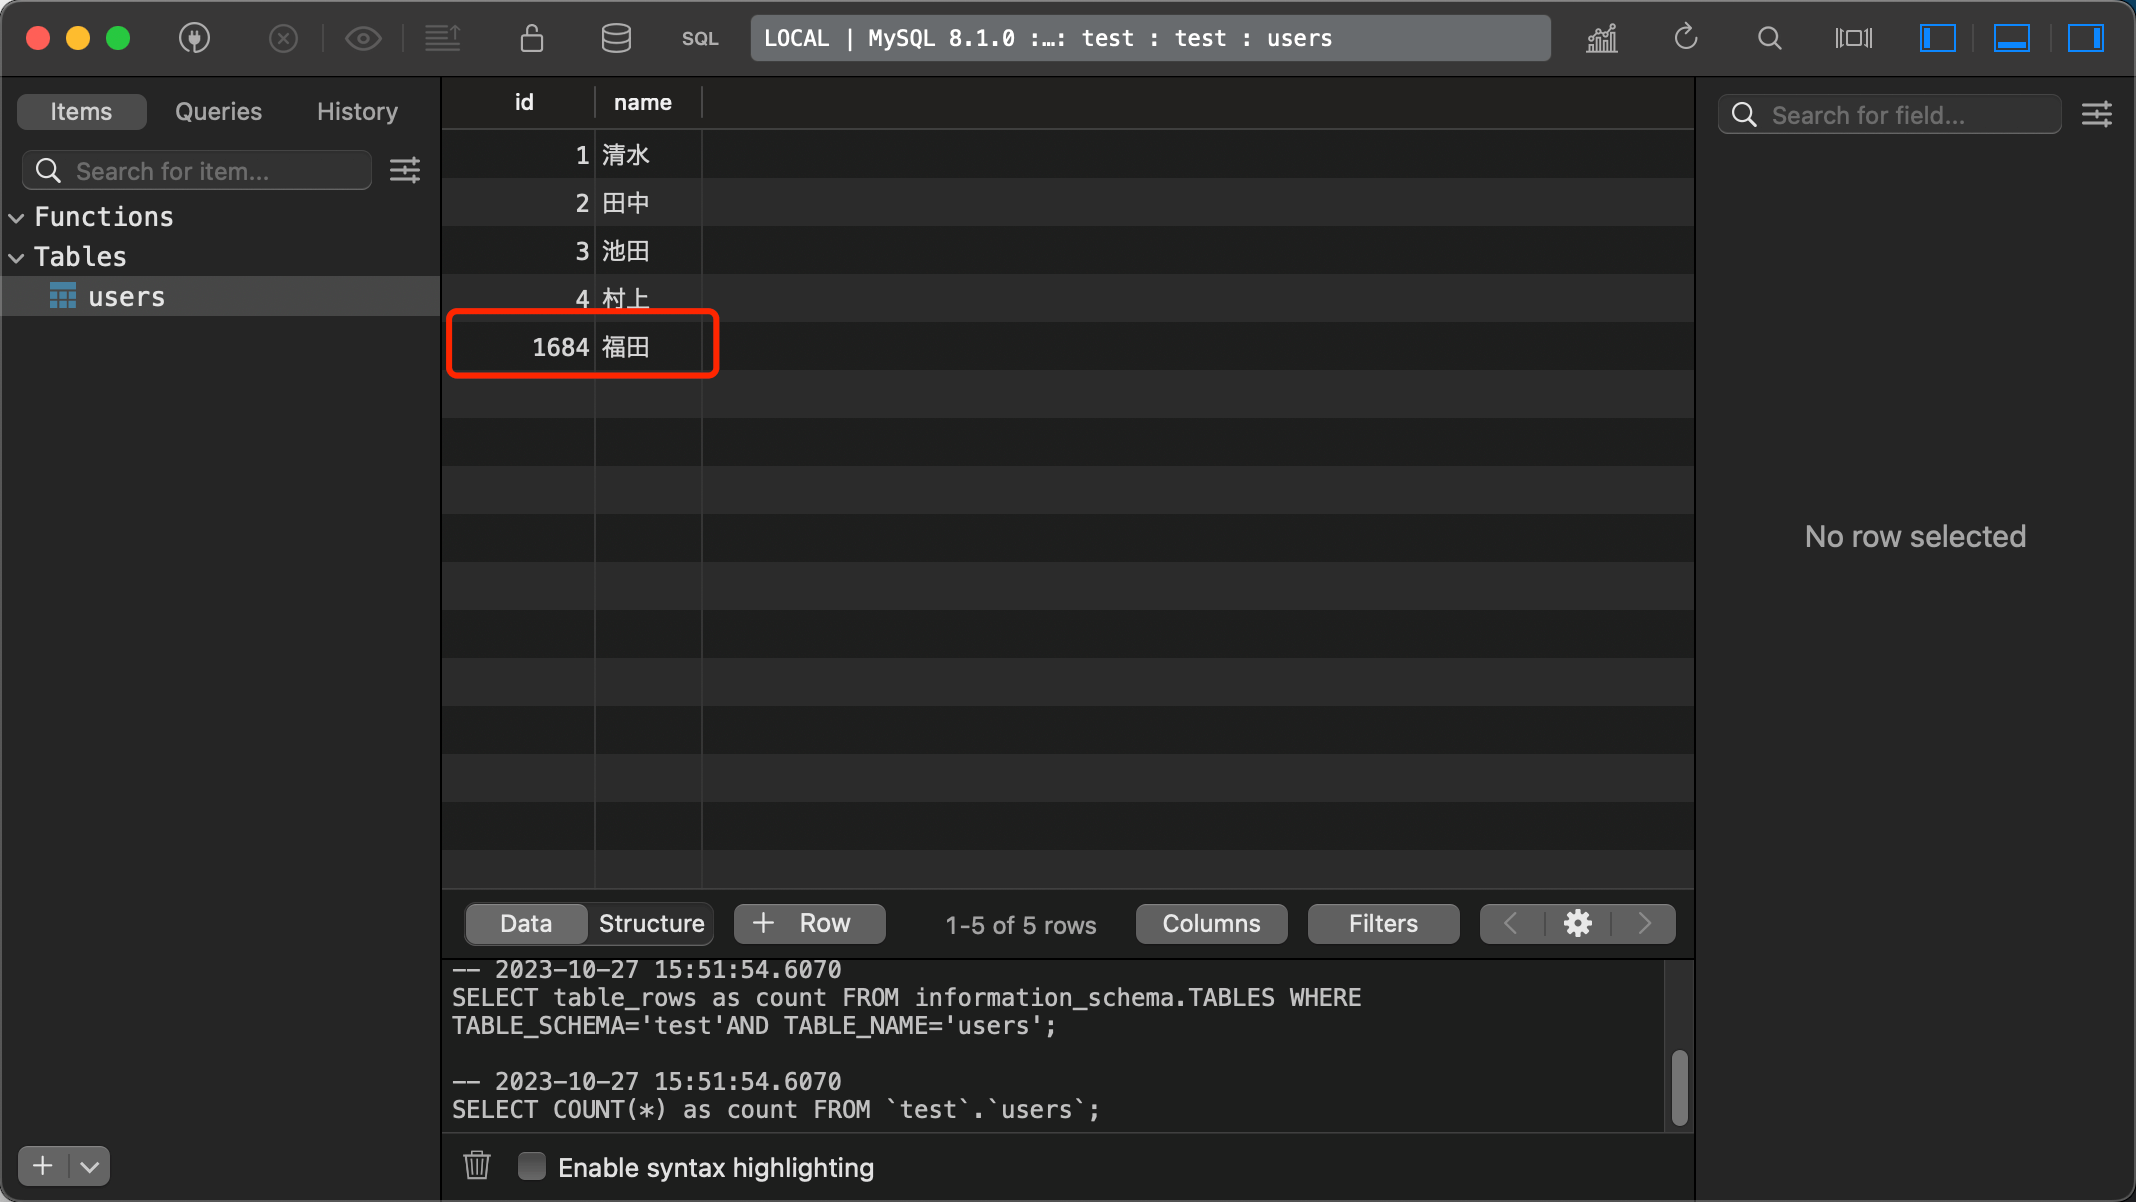Image resolution: width=2136 pixels, height=1202 pixels.
Task: Click the settings gear icon in pagination
Action: click(x=1579, y=922)
